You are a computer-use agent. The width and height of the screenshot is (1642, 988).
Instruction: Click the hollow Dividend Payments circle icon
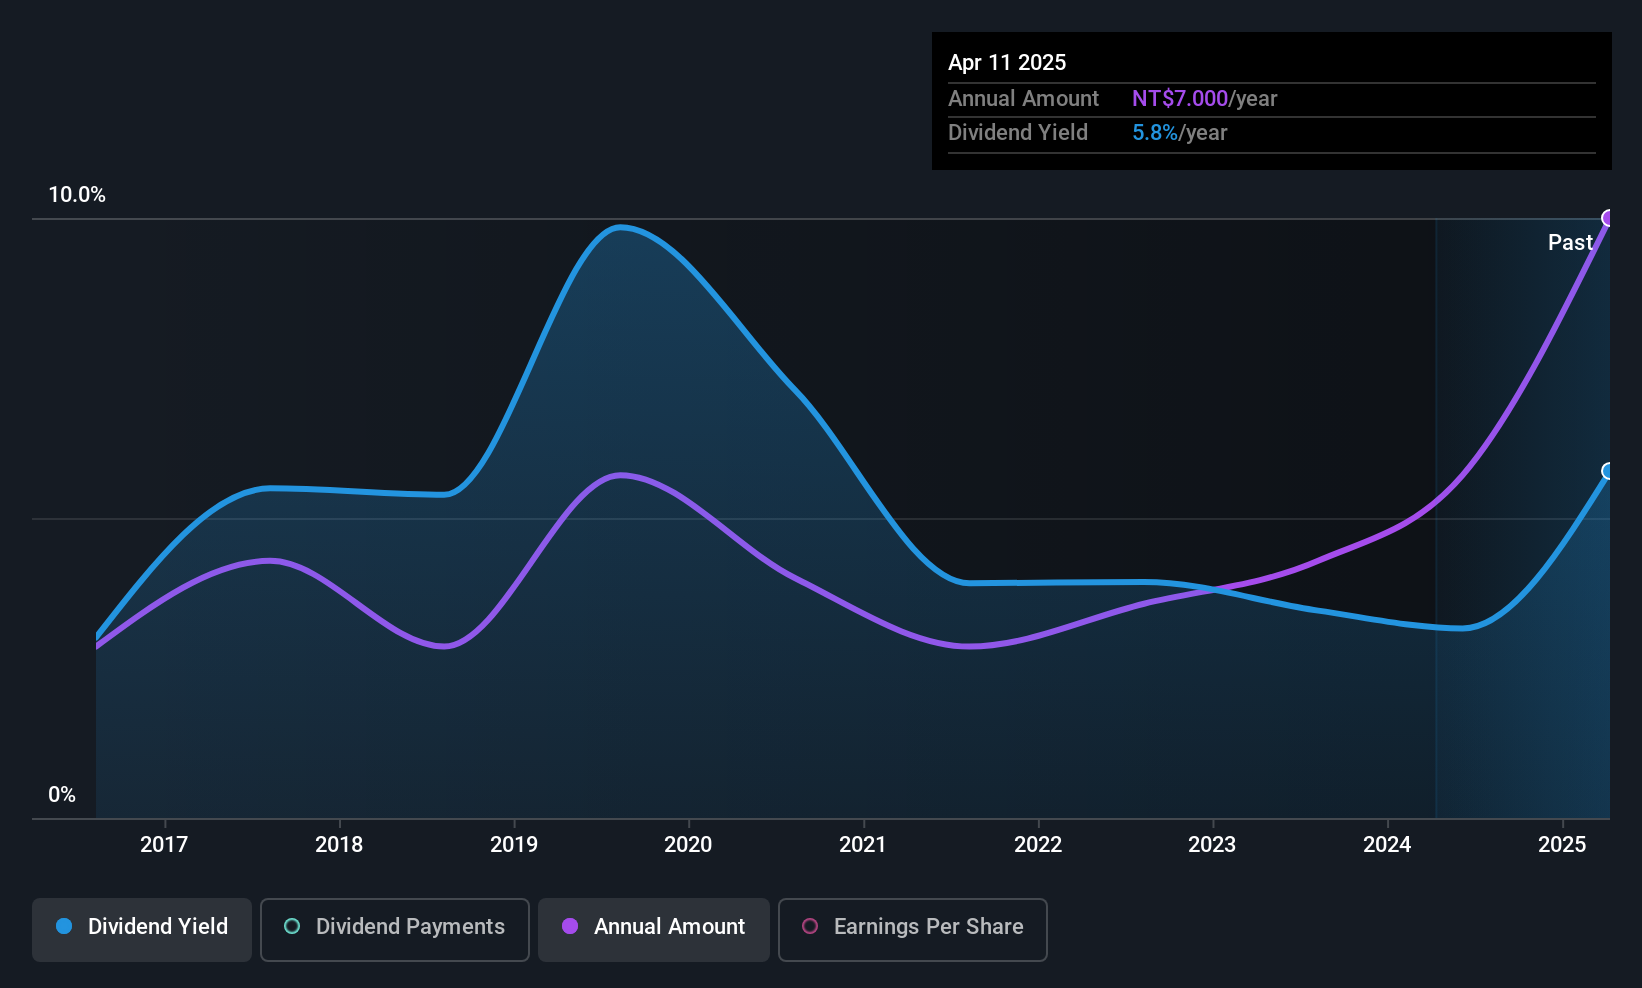pos(291,927)
